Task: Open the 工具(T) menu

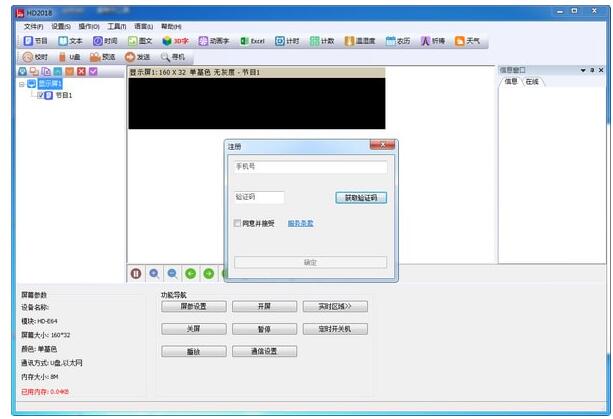Action: point(117,27)
